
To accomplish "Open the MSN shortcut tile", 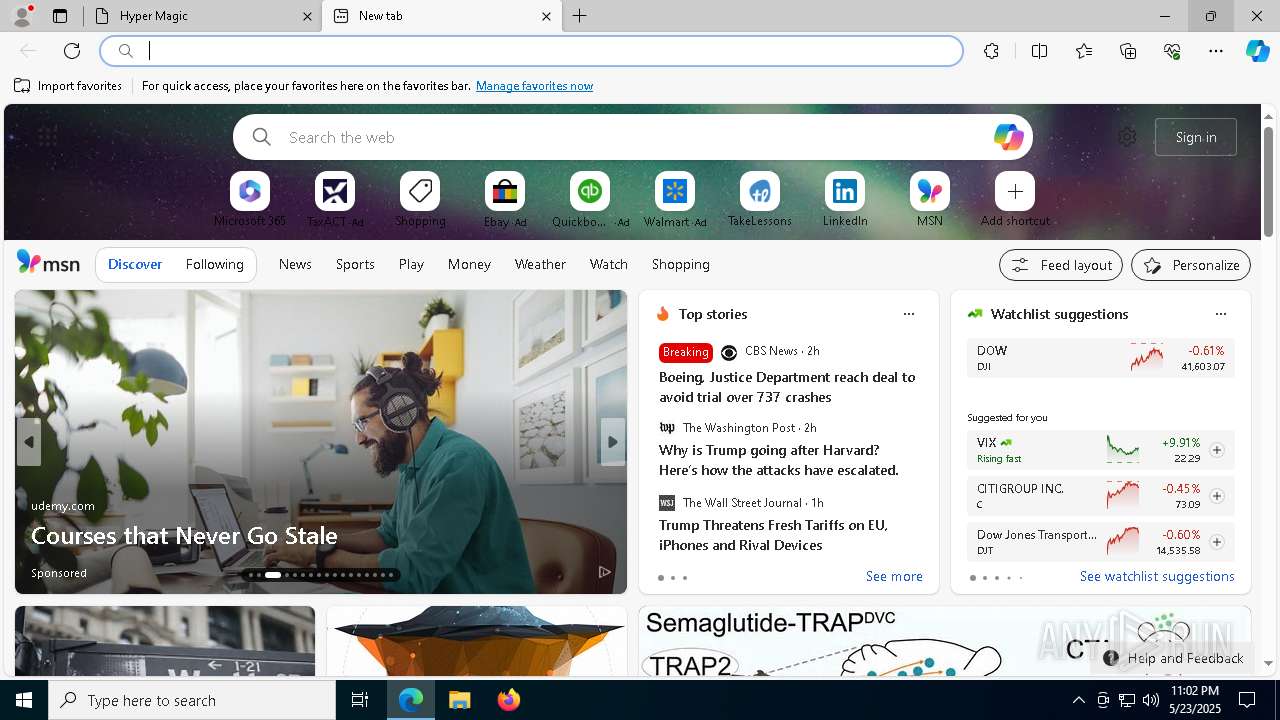I will coord(930,199).
